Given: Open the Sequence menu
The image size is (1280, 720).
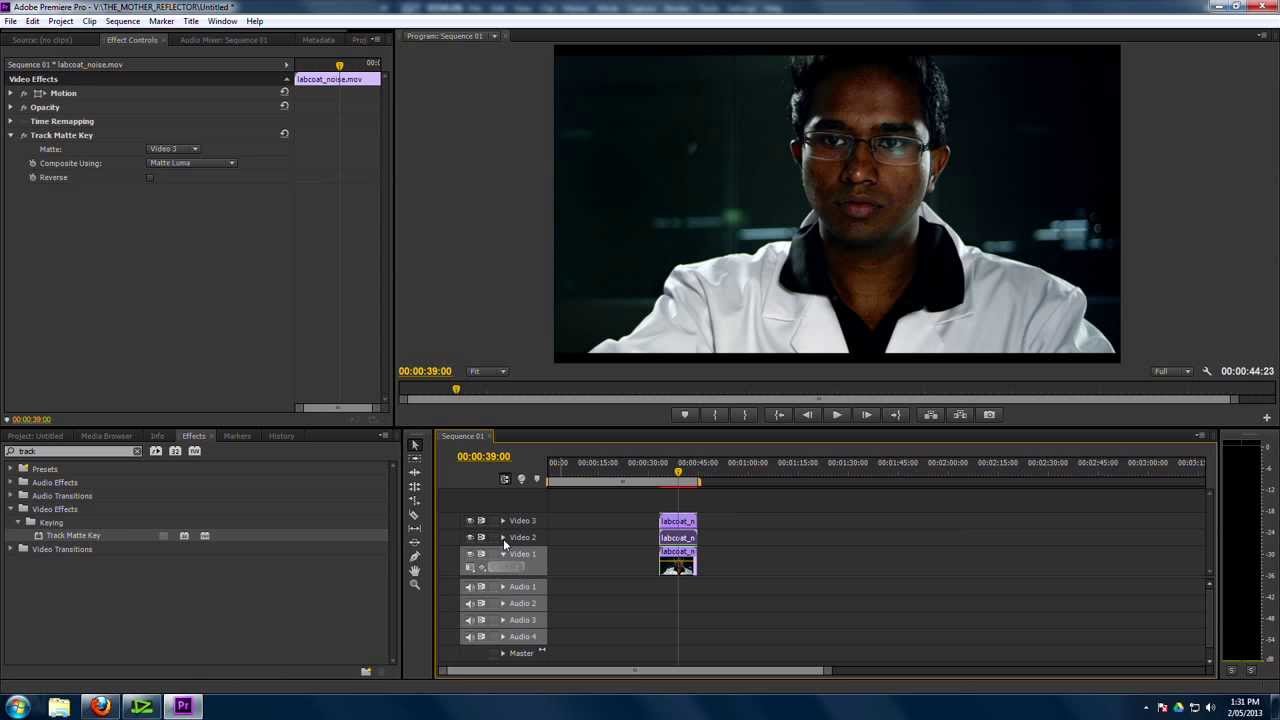Looking at the screenshot, I should click(x=123, y=21).
